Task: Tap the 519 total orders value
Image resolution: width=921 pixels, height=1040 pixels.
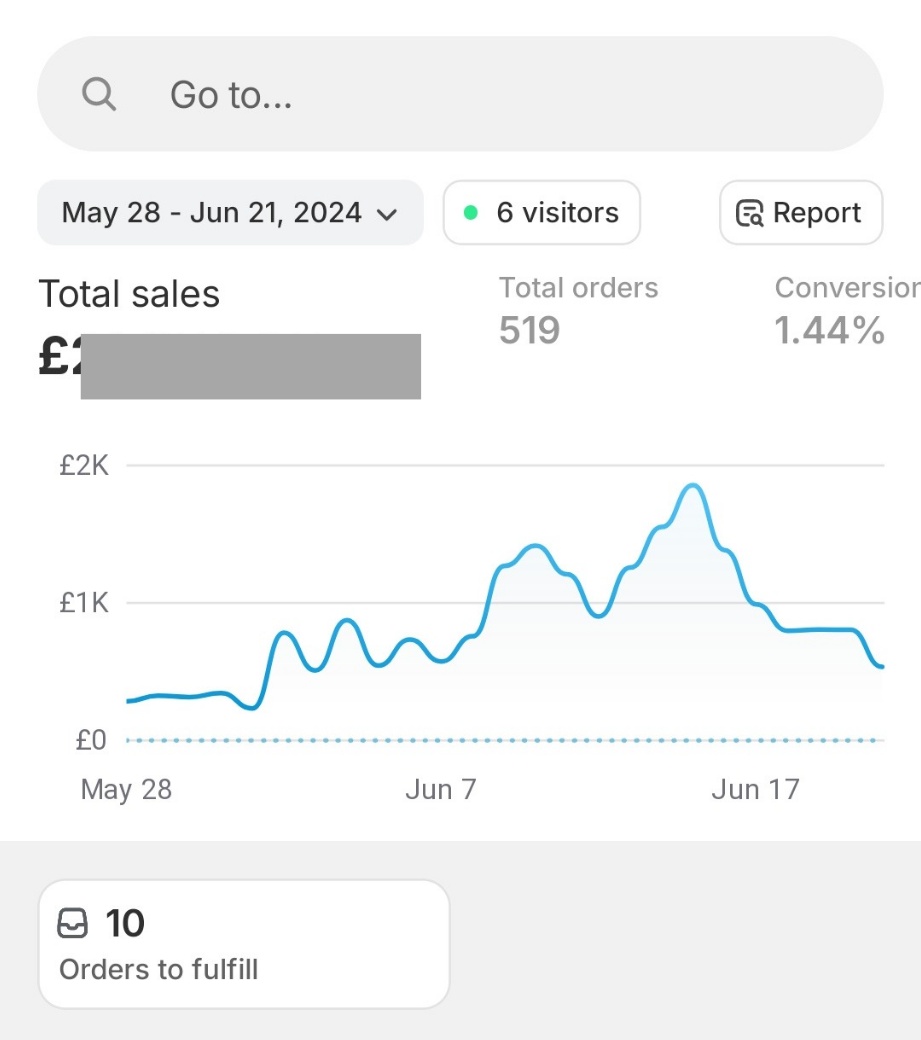Action: coord(529,330)
